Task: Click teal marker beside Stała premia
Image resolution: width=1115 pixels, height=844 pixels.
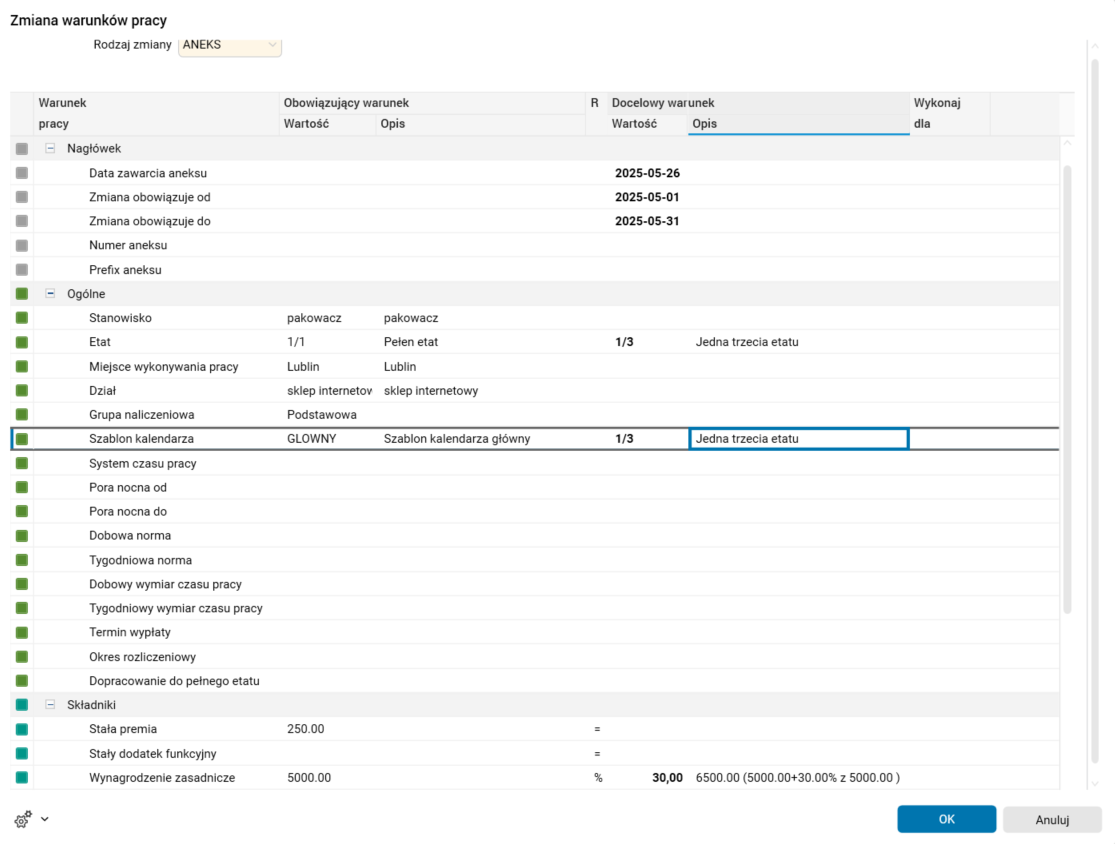Action: click(22, 729)
